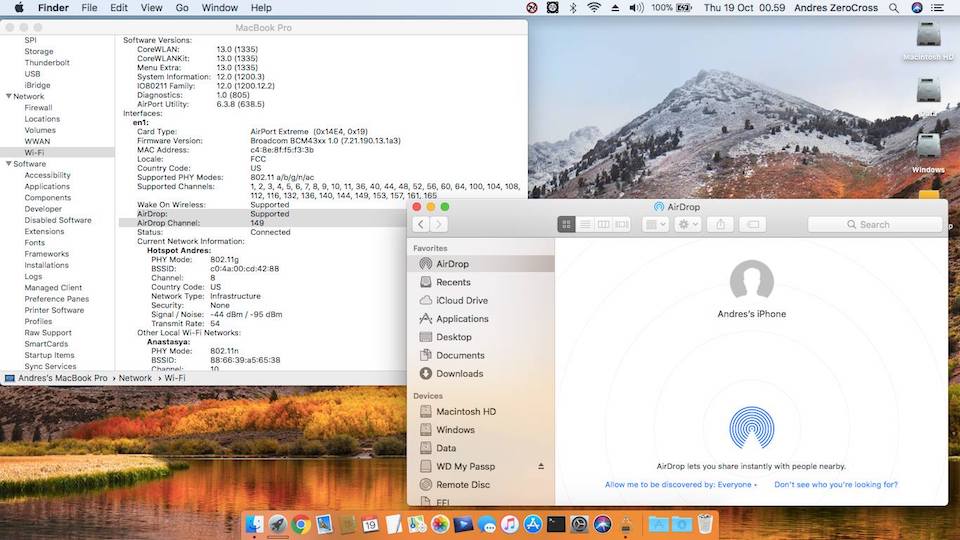Click the Finder Search field
960x540 pixels.
tap(875, 225)
